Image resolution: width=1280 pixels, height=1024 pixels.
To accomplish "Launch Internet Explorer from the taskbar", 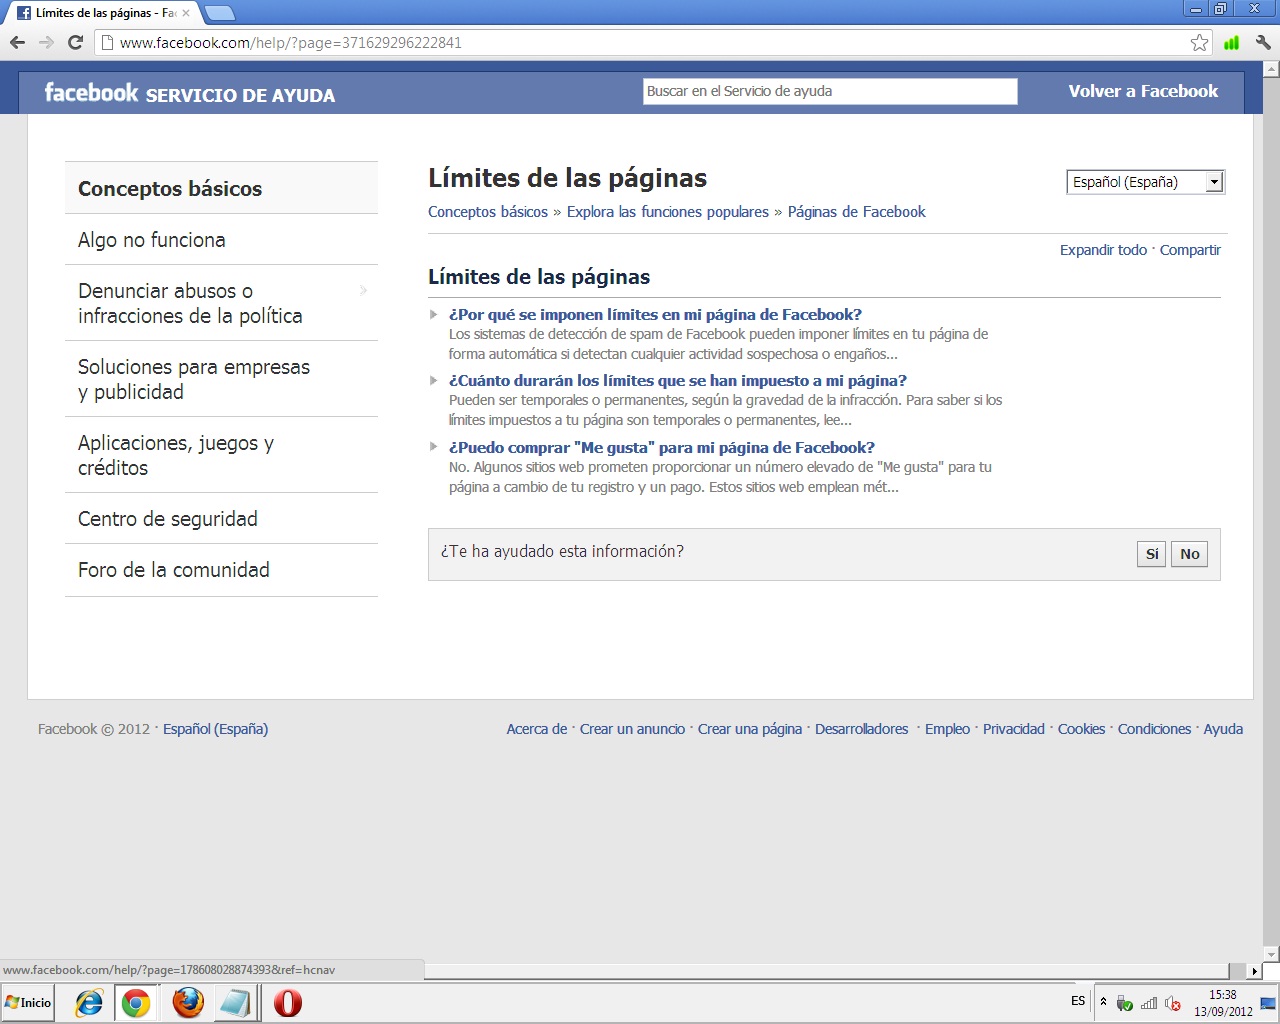I will tap(89, 1003).
